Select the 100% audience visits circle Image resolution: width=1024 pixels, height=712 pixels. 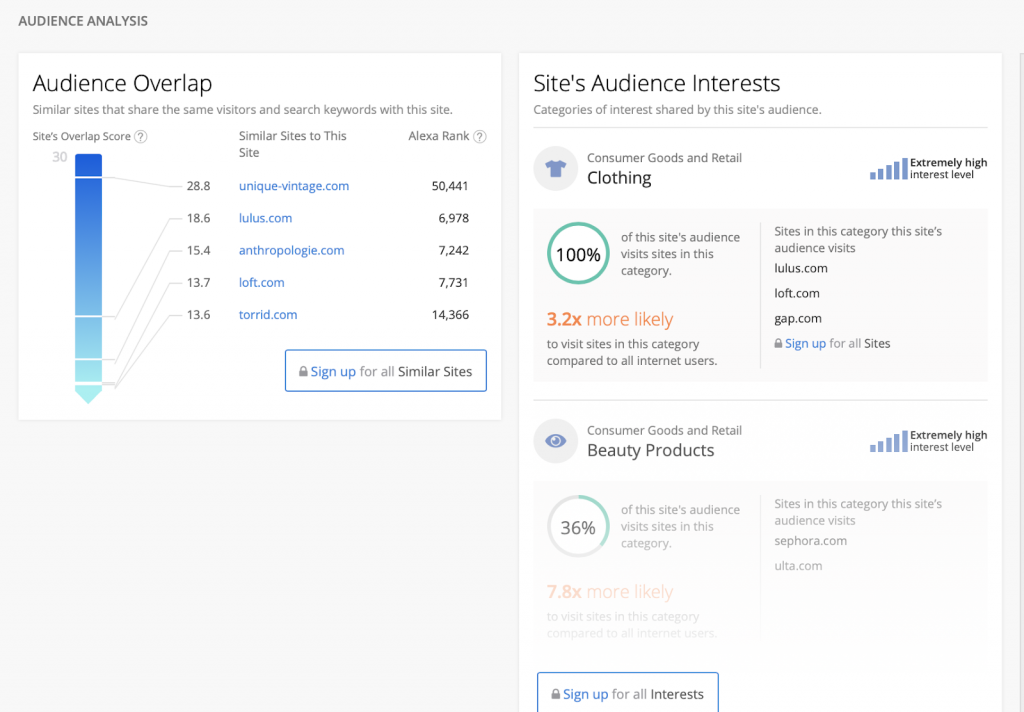click(x=578, y=254)
